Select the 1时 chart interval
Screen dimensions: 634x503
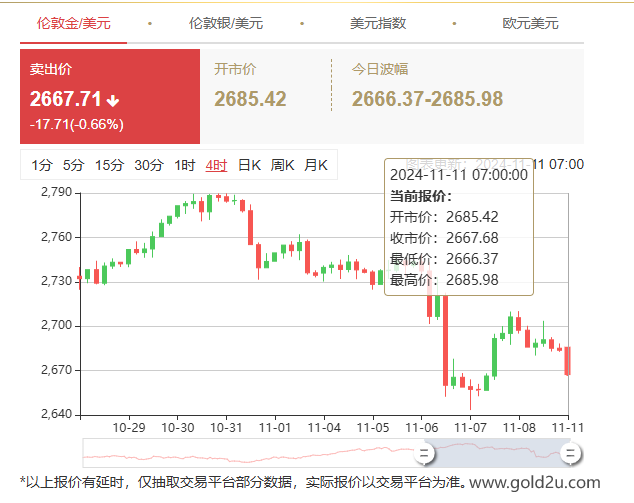[185, 165]
